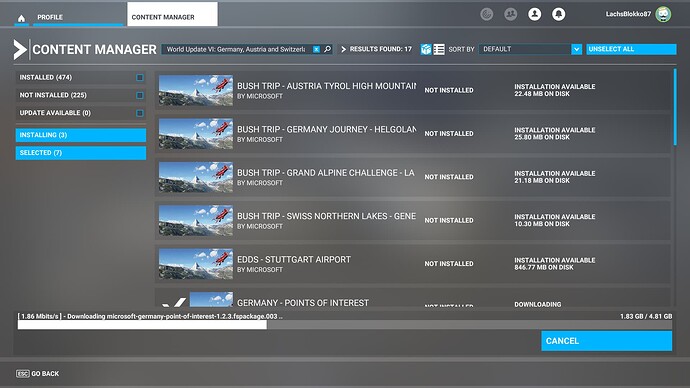
Task: Open the user profile silhouette icon
Action: point(534,14)
